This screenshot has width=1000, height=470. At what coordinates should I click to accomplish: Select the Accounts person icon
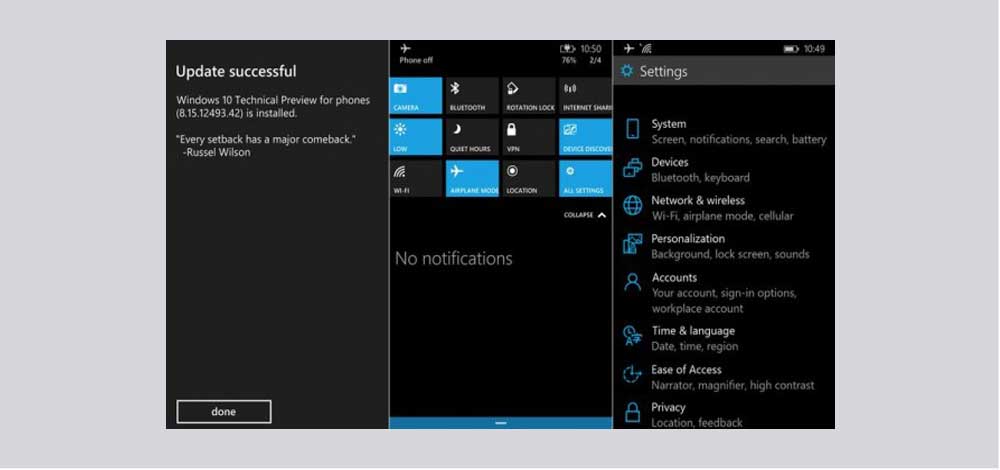tap(632, 283)
